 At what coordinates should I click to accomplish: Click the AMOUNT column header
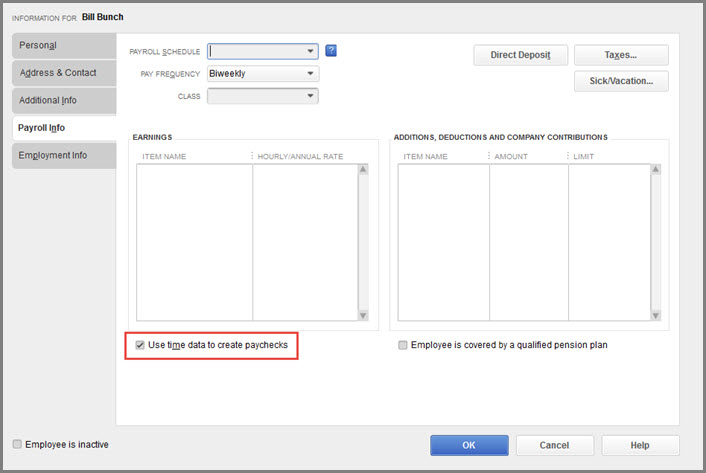pyautogui.click(x=511, y=157)
